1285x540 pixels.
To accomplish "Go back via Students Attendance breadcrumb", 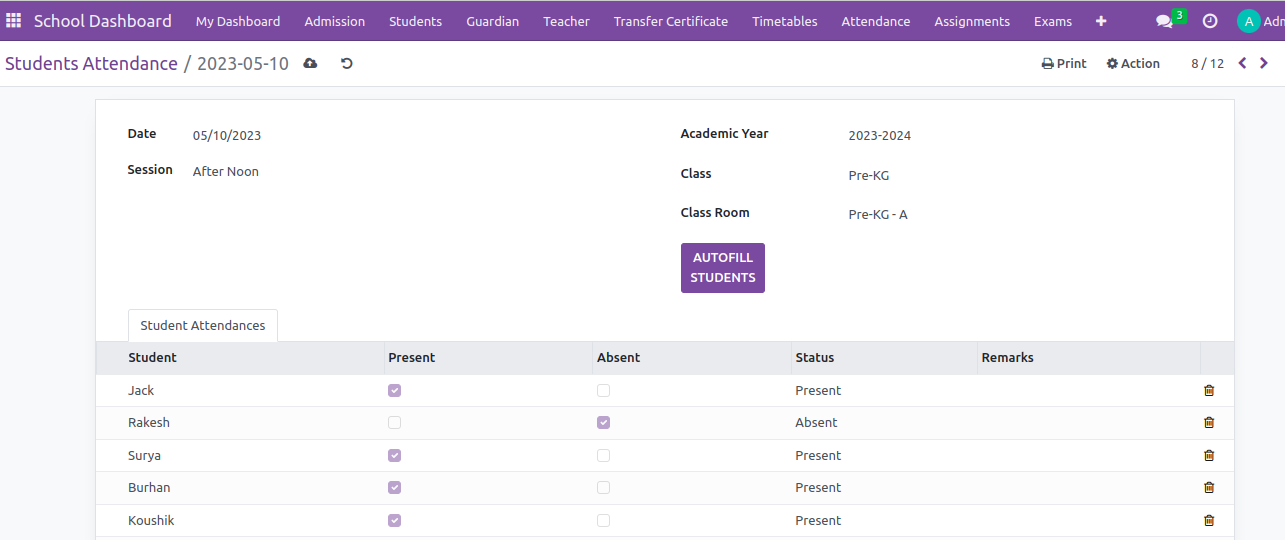I will pos(91,63).
